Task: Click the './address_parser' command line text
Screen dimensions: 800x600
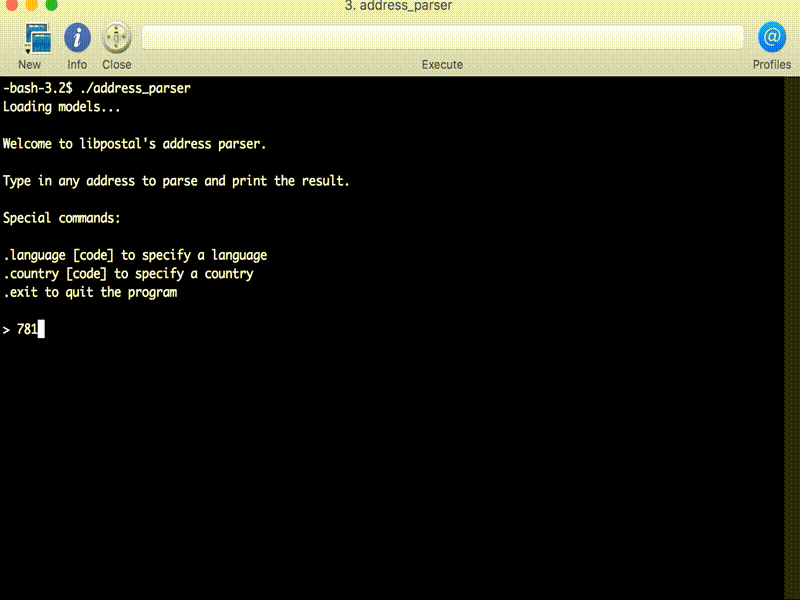Action: [135, 88]
